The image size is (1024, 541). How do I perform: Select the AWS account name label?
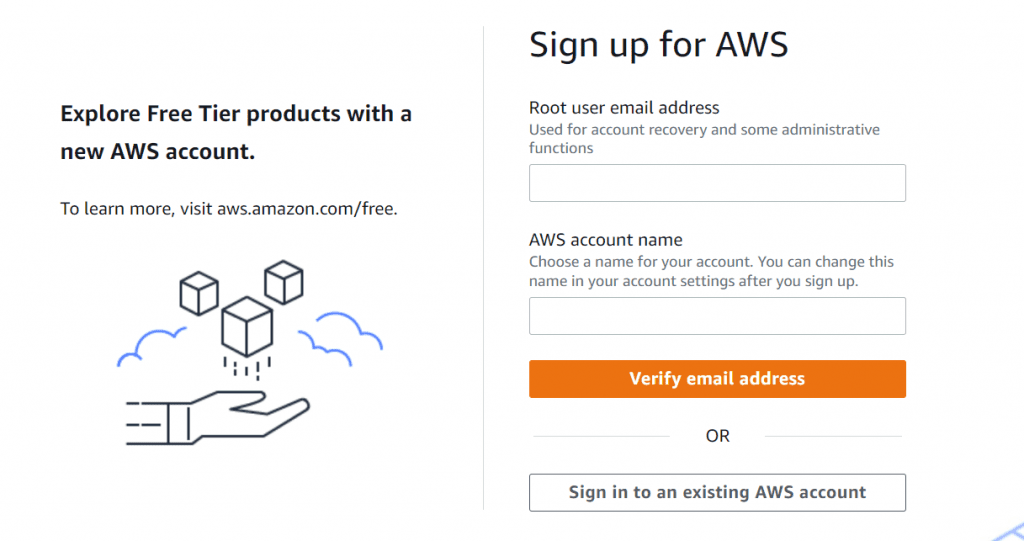tap(606, 240)
